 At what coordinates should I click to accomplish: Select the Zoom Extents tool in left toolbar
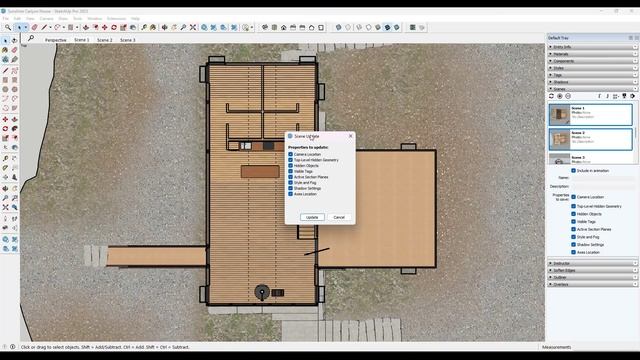click(x=5, y=207)
